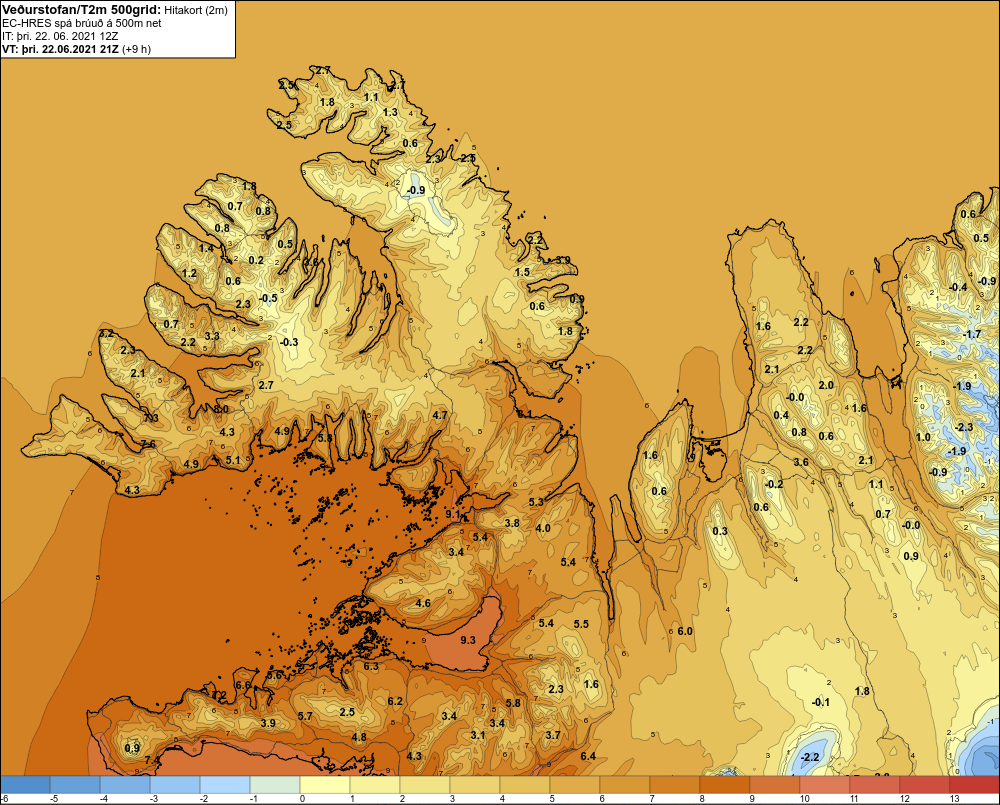This screenshot has width=1000, height=805.
Task: Click the pale yellow swatch between 0 and 1
Action: (325, 784)
